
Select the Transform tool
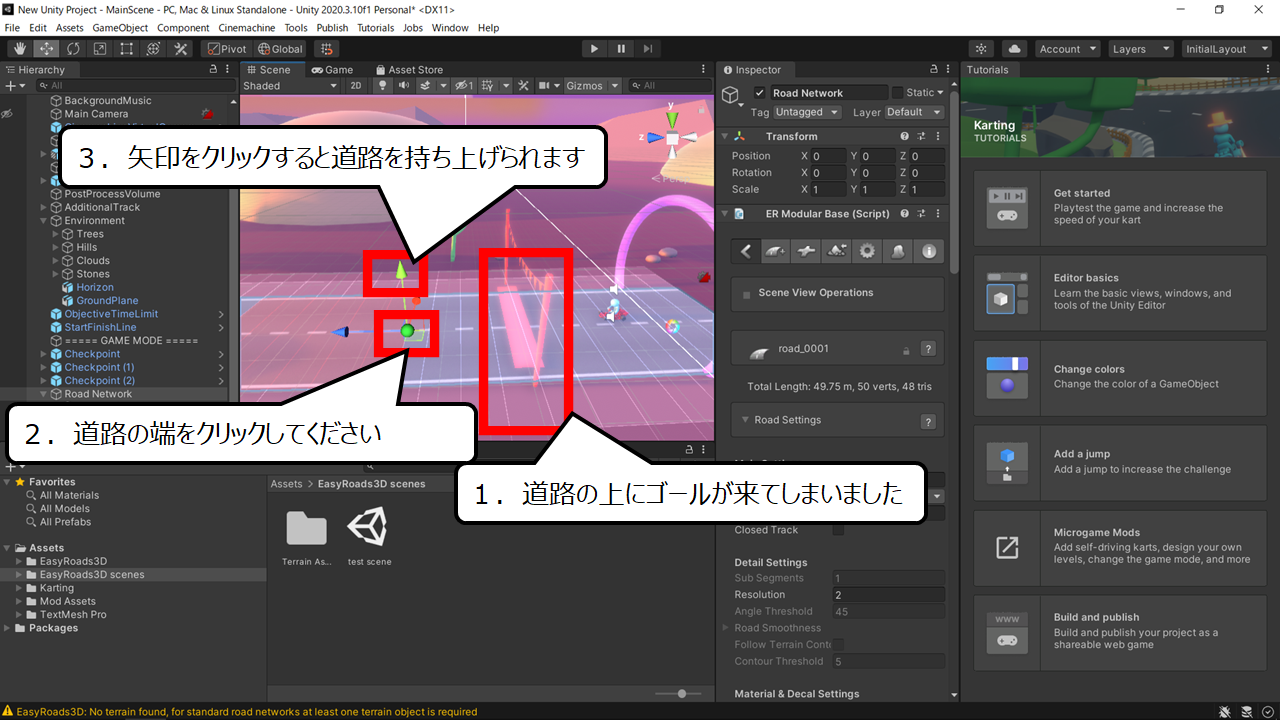[154, 49]
